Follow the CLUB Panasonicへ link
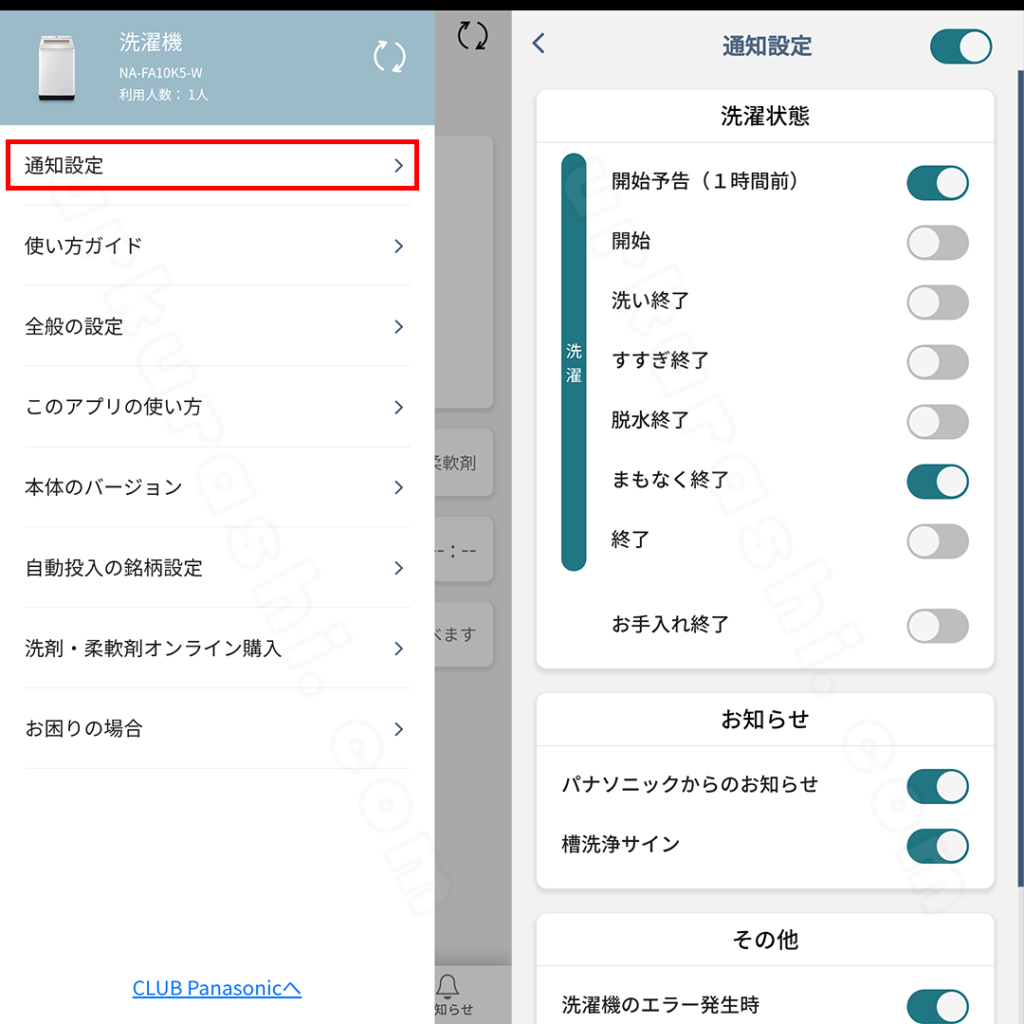This screenshot has width=1024, height=1024. (217, 988)
